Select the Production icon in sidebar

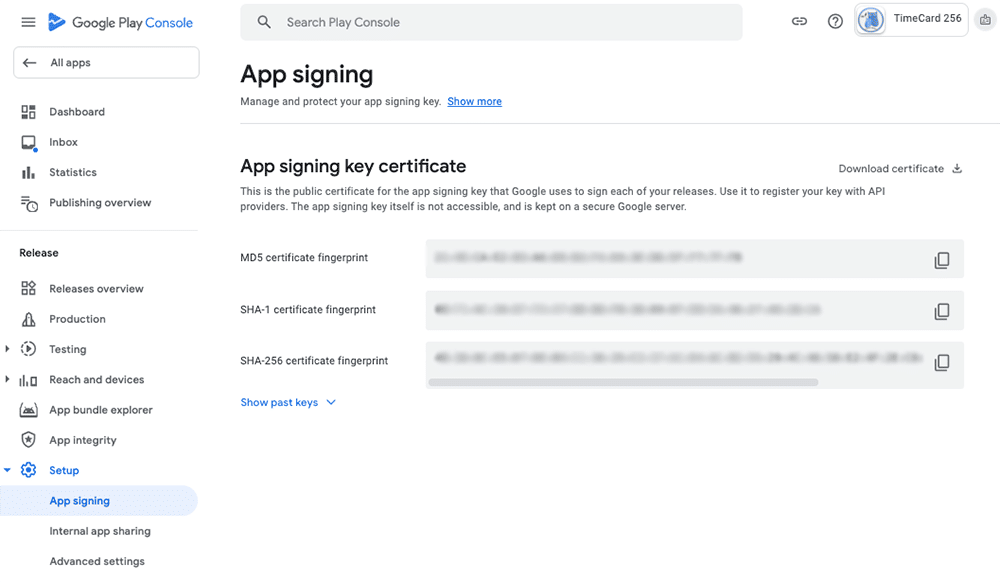click(x=31, y=318)
